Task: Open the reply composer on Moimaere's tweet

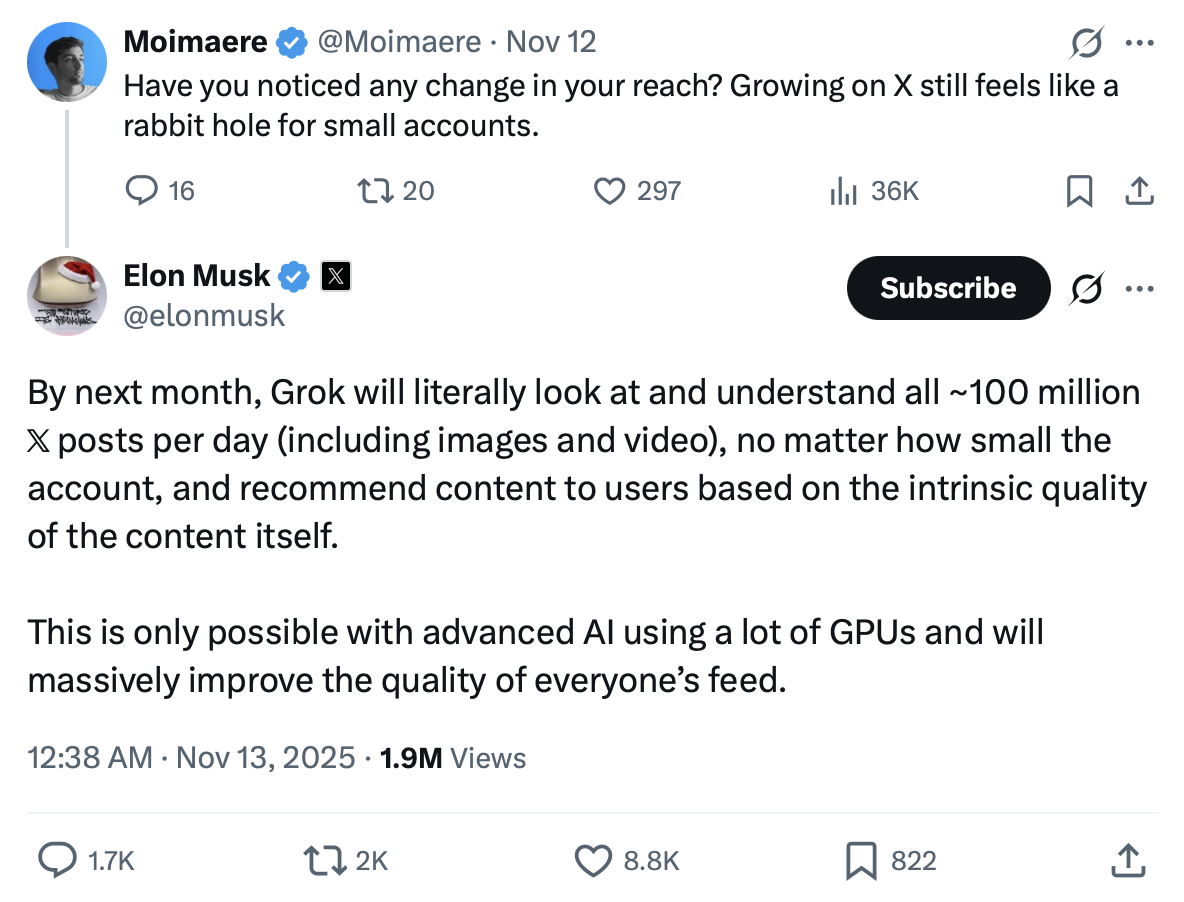Action: [x=142, y=190]
